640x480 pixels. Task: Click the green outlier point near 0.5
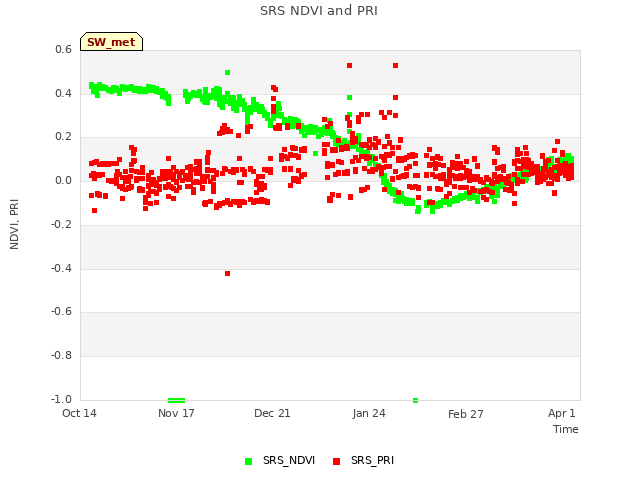coord(227,73)
